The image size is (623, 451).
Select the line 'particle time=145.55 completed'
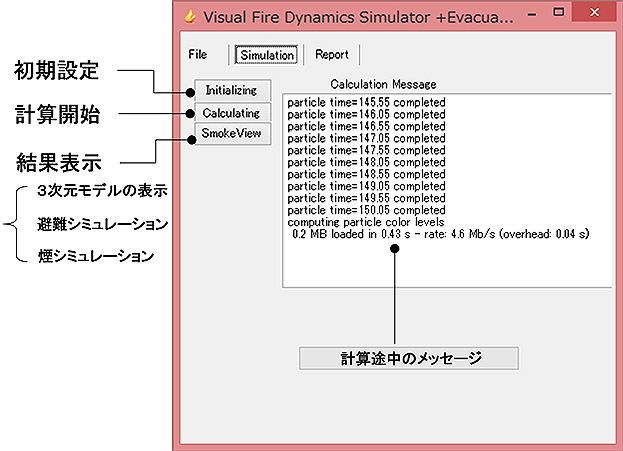pyautogui.click(x=366, y=103)
